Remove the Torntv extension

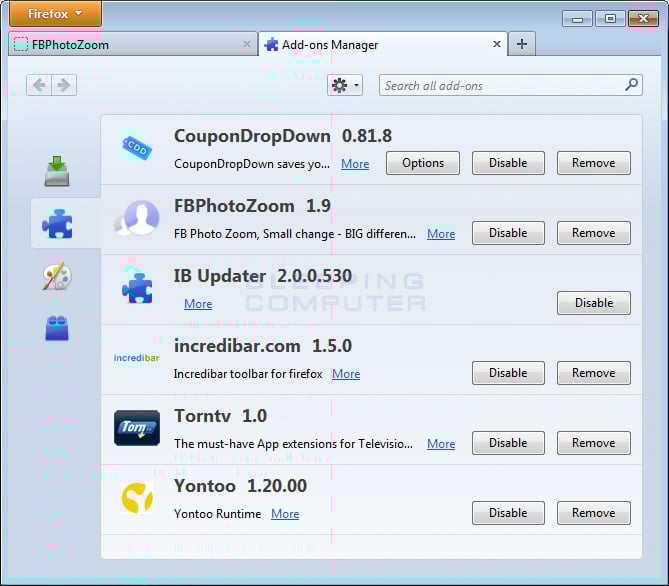pos(593,443)
